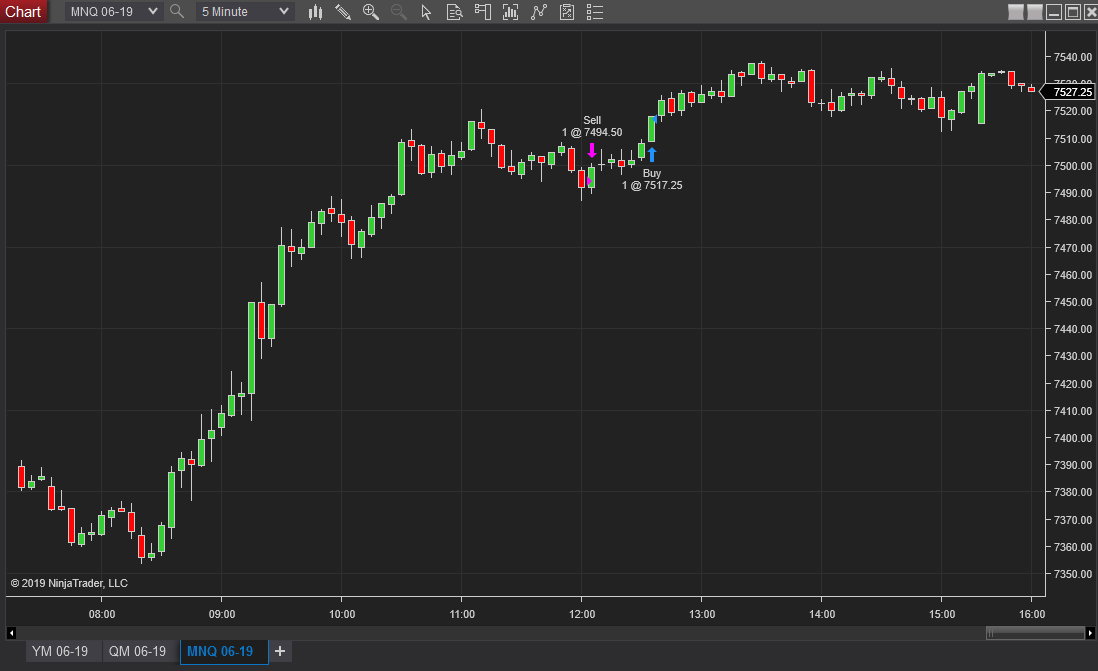This screenshot has width=1098, height=671.
Task: Click the current price marker 7527.25
Action: 1068,92
